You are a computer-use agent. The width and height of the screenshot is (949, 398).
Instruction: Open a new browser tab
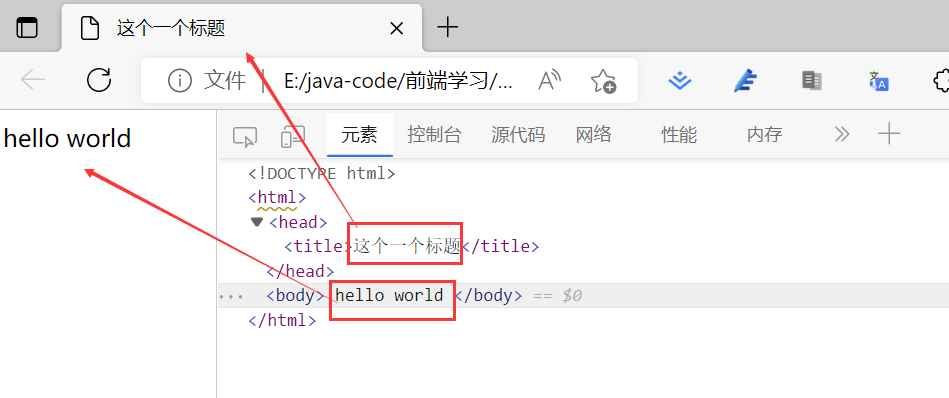click(447, 27)
